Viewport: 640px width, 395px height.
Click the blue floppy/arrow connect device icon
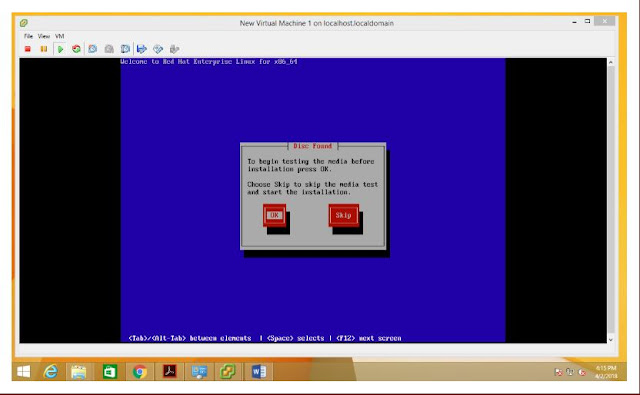[142, 49]
